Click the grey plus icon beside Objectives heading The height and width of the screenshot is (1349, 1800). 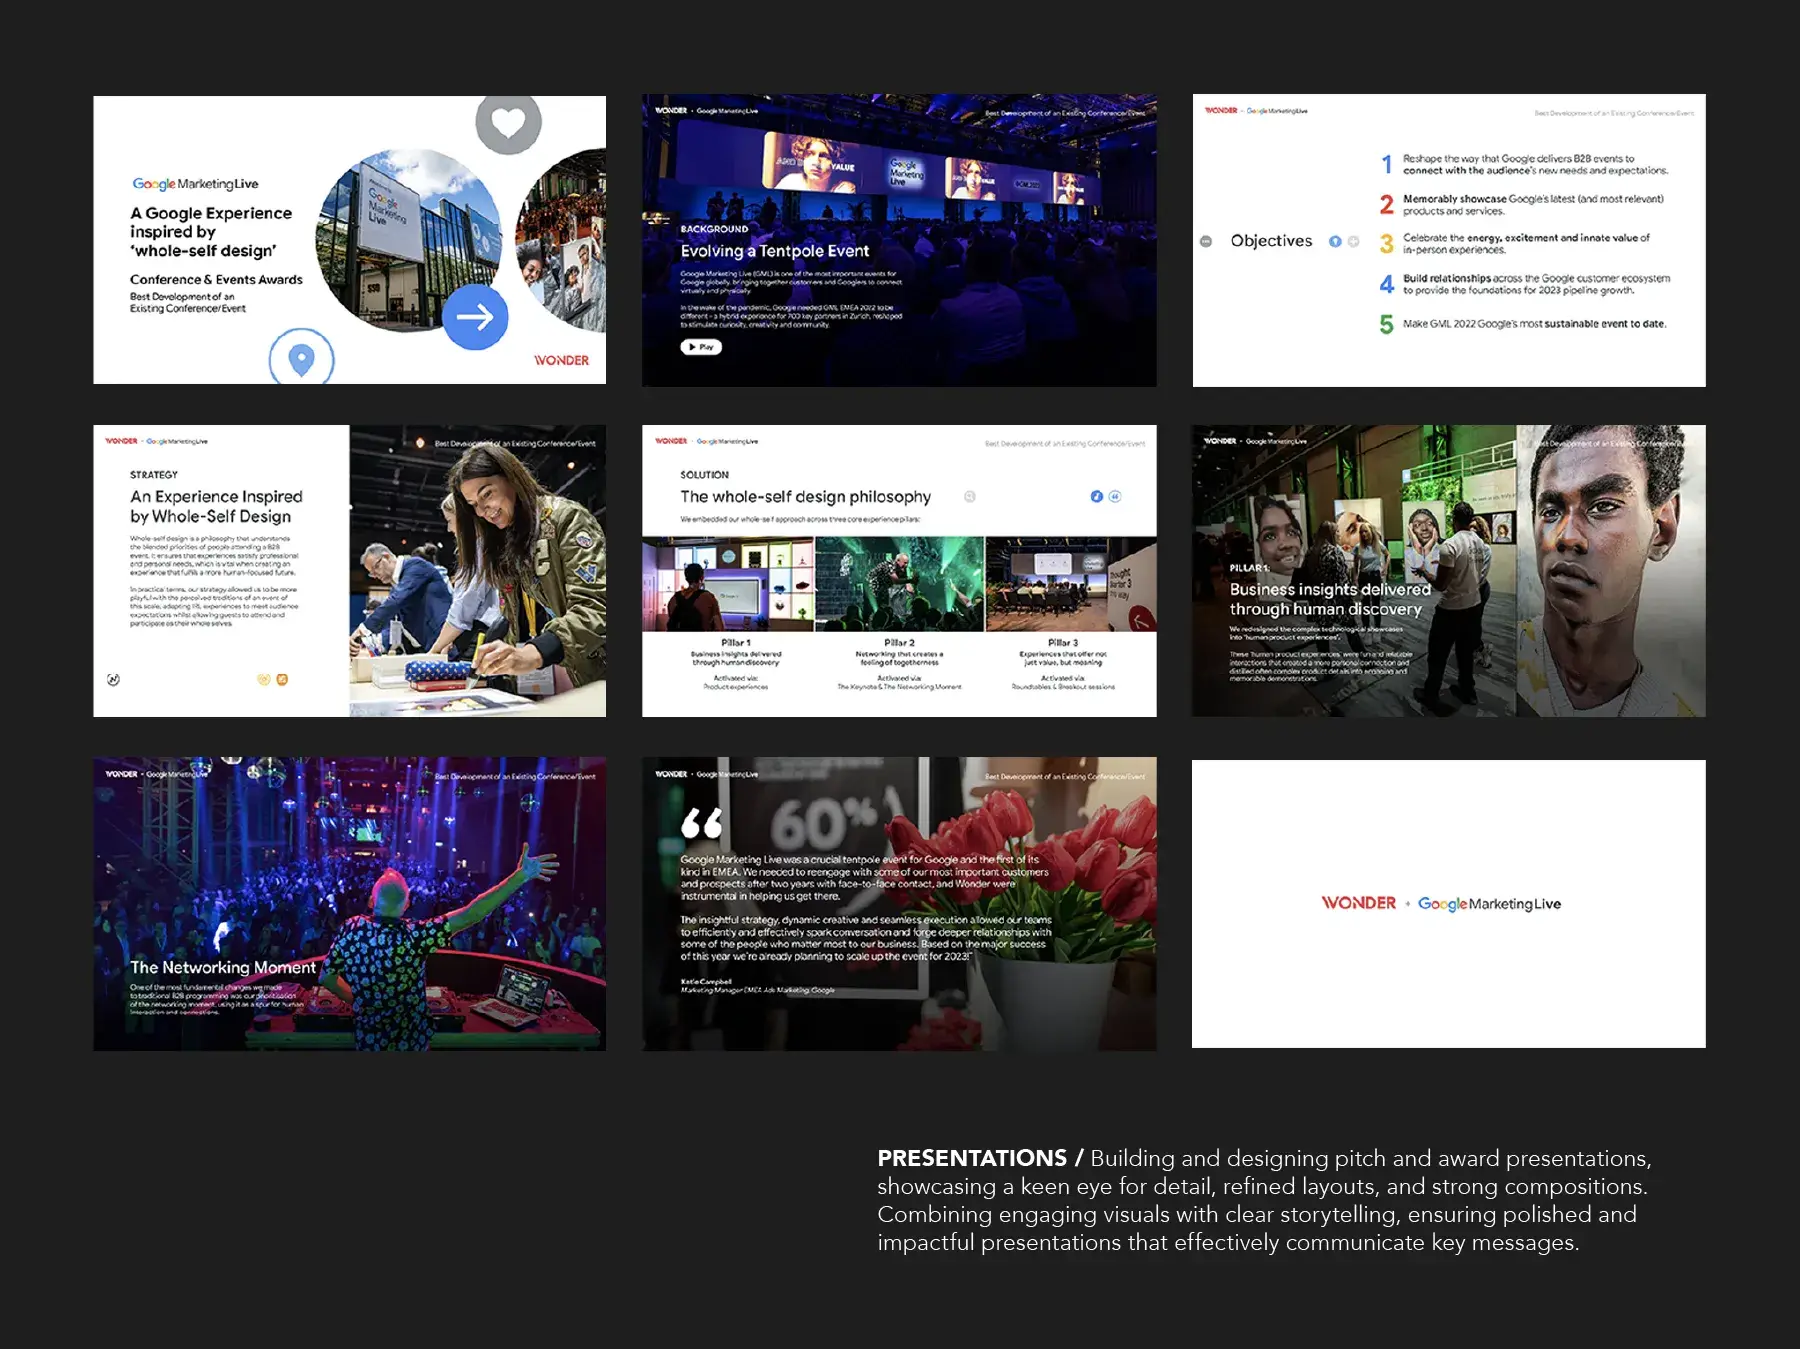1353,241
